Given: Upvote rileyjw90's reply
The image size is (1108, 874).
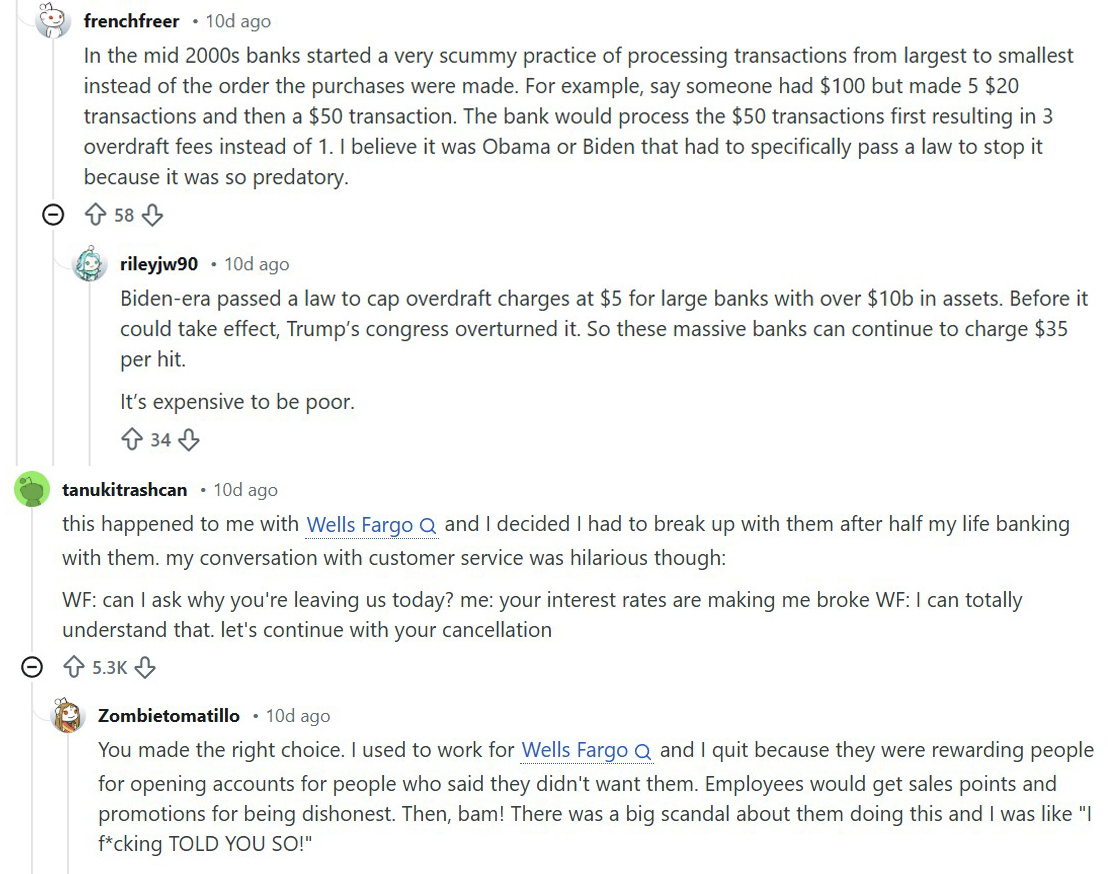Looking at the screenshot, I should tap(132, 439).
